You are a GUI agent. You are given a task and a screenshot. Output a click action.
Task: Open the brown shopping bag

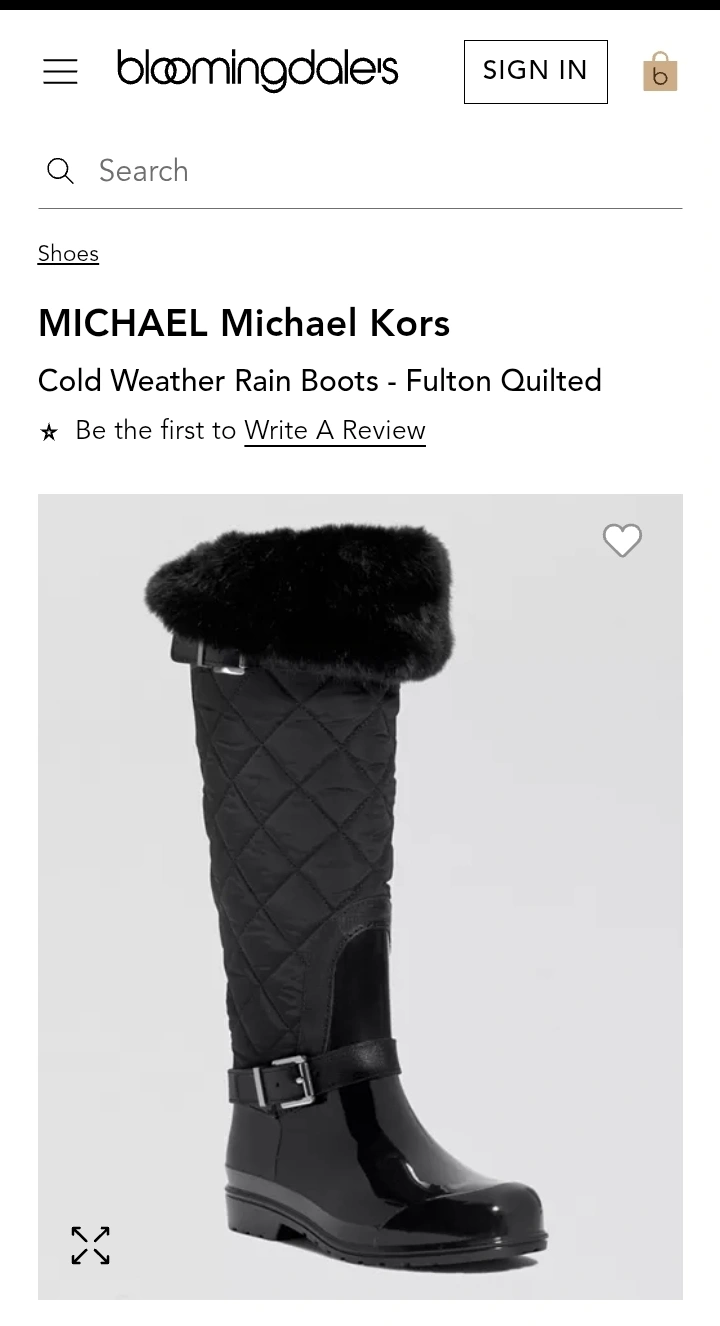click(660, 71)
